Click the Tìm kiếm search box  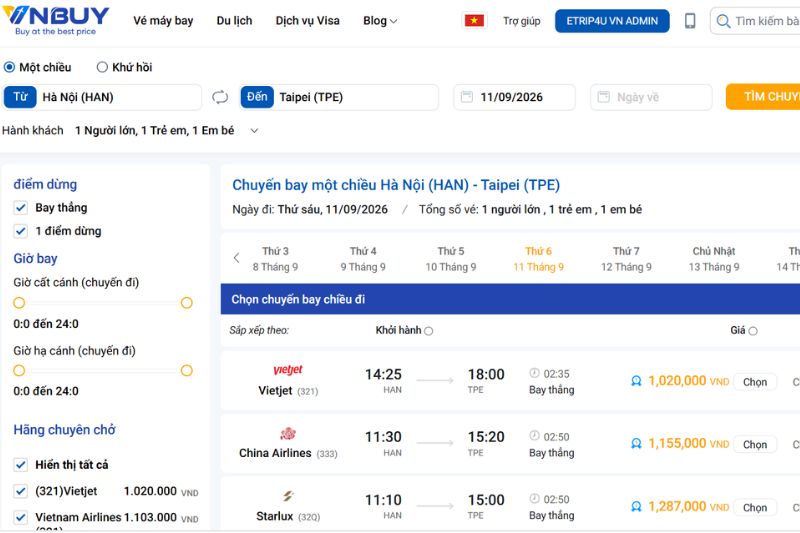click(755, 21)
